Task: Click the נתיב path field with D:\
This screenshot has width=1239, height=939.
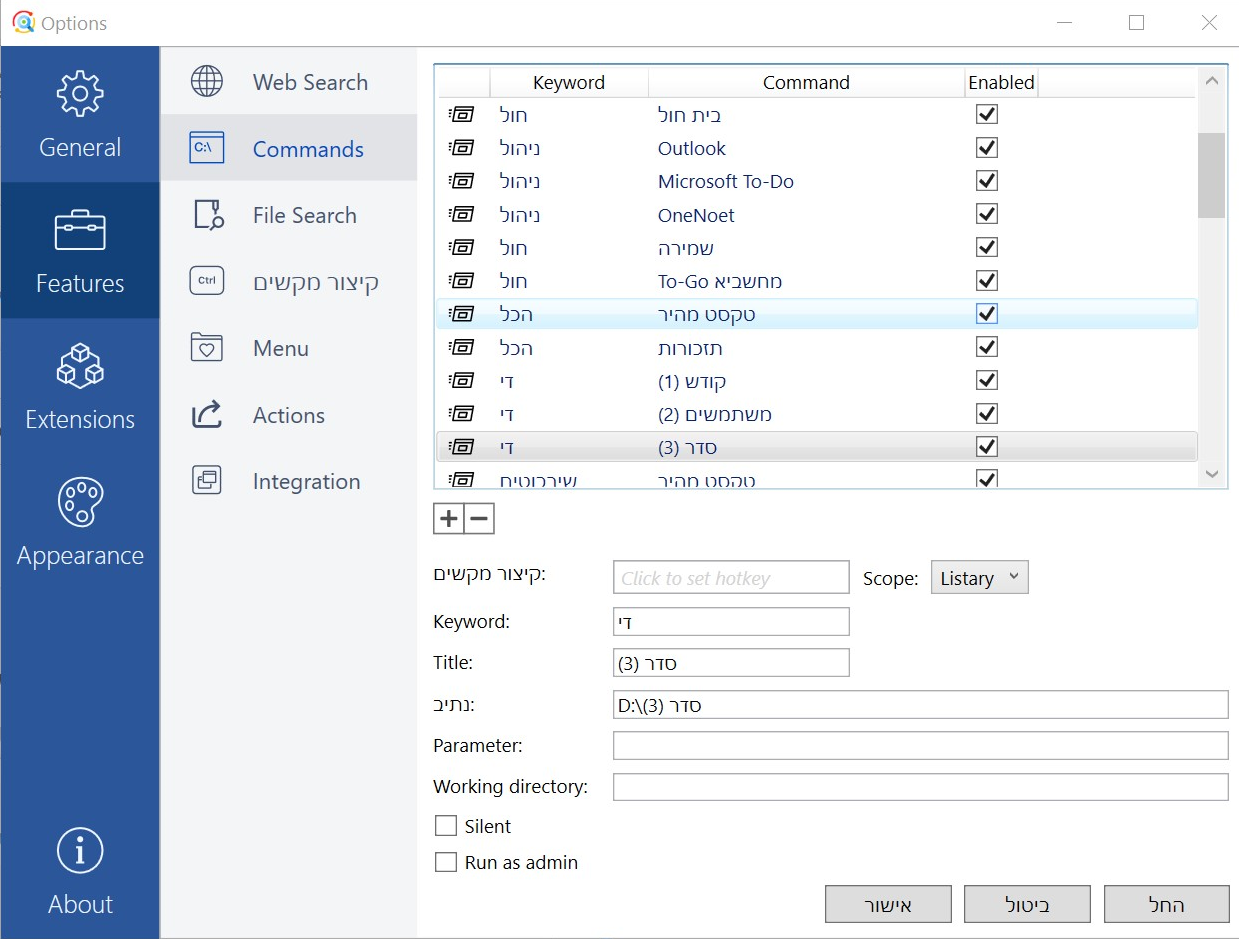Action: point(920,704)
